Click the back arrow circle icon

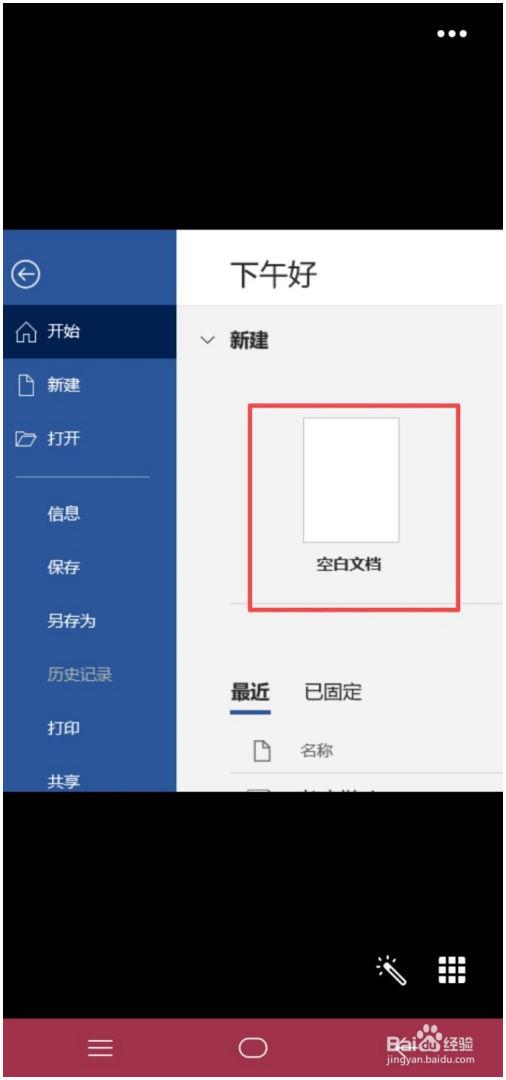pos(27,275)
